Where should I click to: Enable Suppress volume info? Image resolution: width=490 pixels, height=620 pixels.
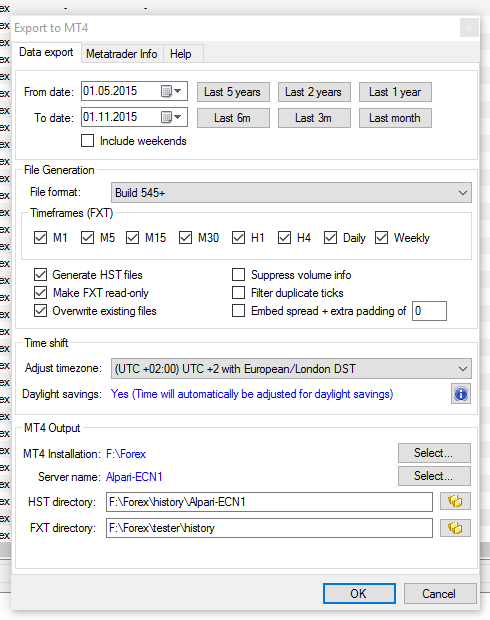[x=238, y=274]
